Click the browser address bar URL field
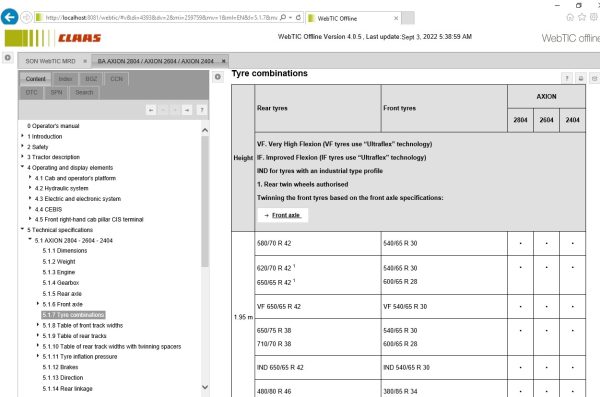The image size is (600, 397). (x=161, y=18)
